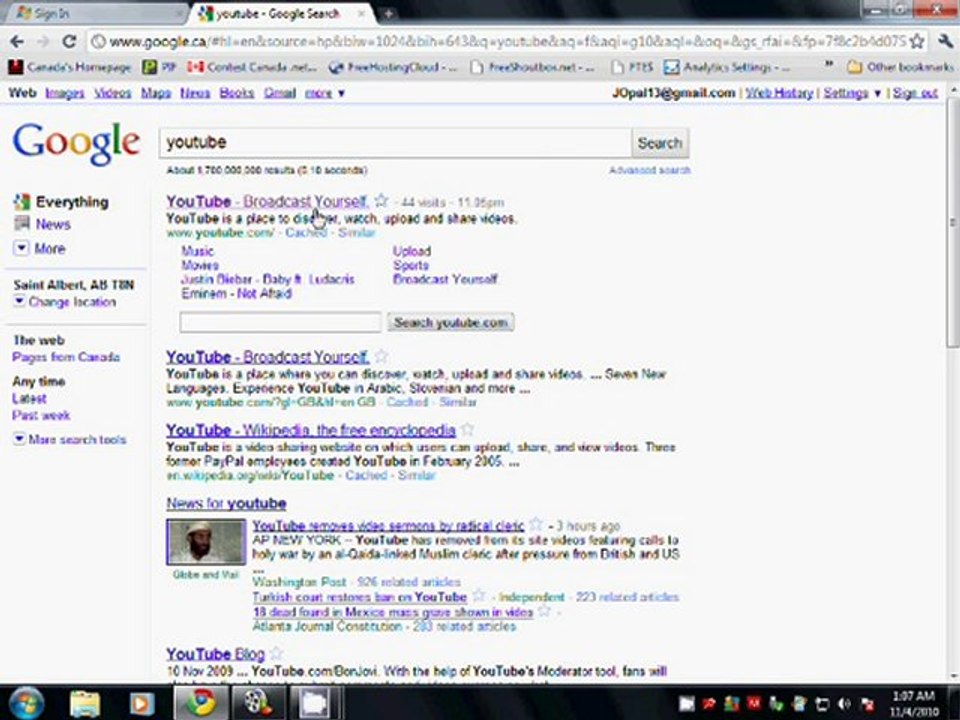The height and width of the screenshot is (720, 960).
Task: Click the Google search input field
Action: tap(395, 143)
